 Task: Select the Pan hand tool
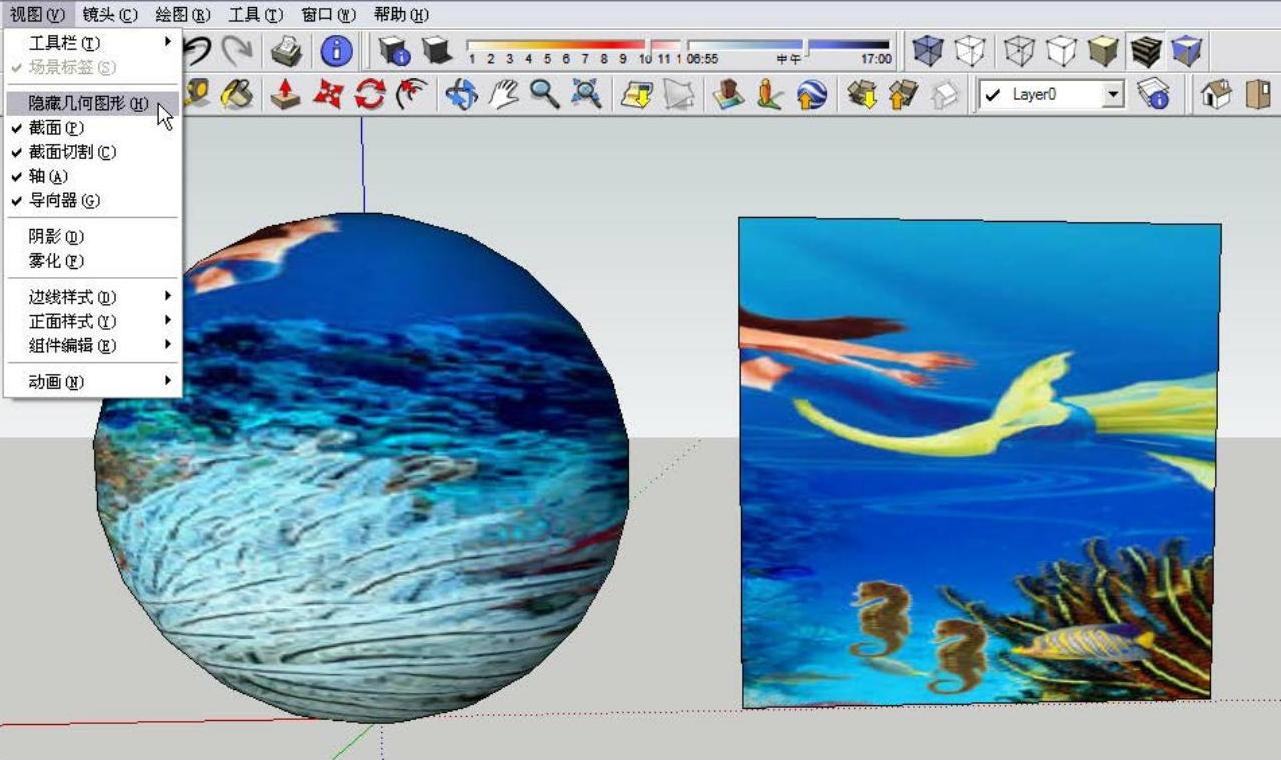(x=503, y=94)
